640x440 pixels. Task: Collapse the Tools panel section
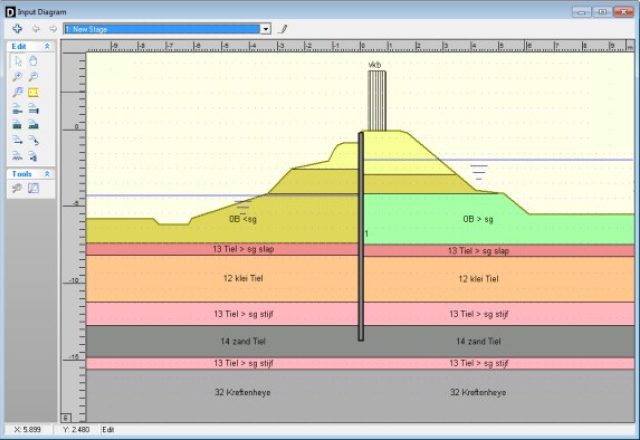(46, 174)
